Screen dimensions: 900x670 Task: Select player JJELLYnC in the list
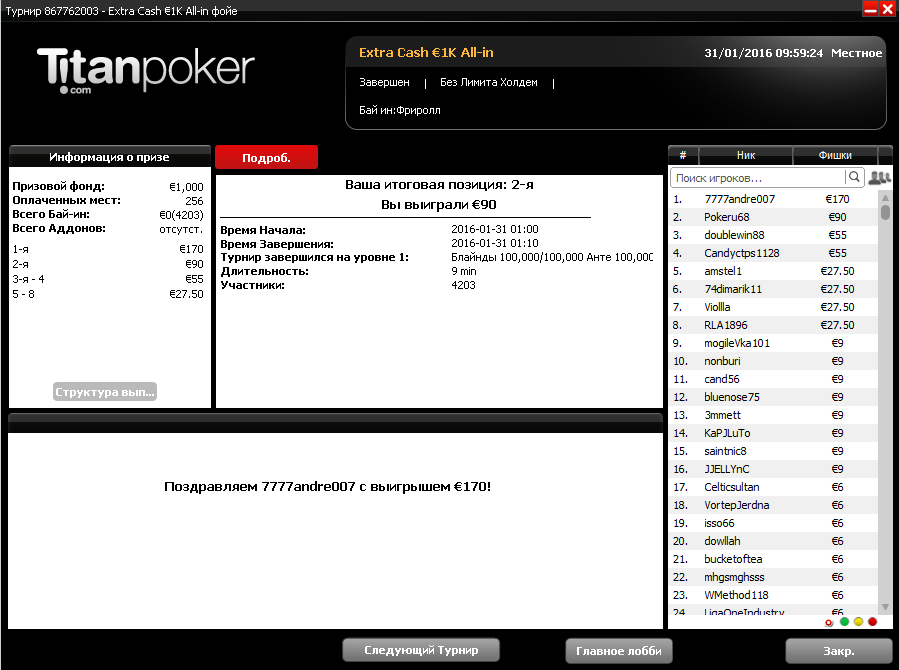click(x=773, y=469)
